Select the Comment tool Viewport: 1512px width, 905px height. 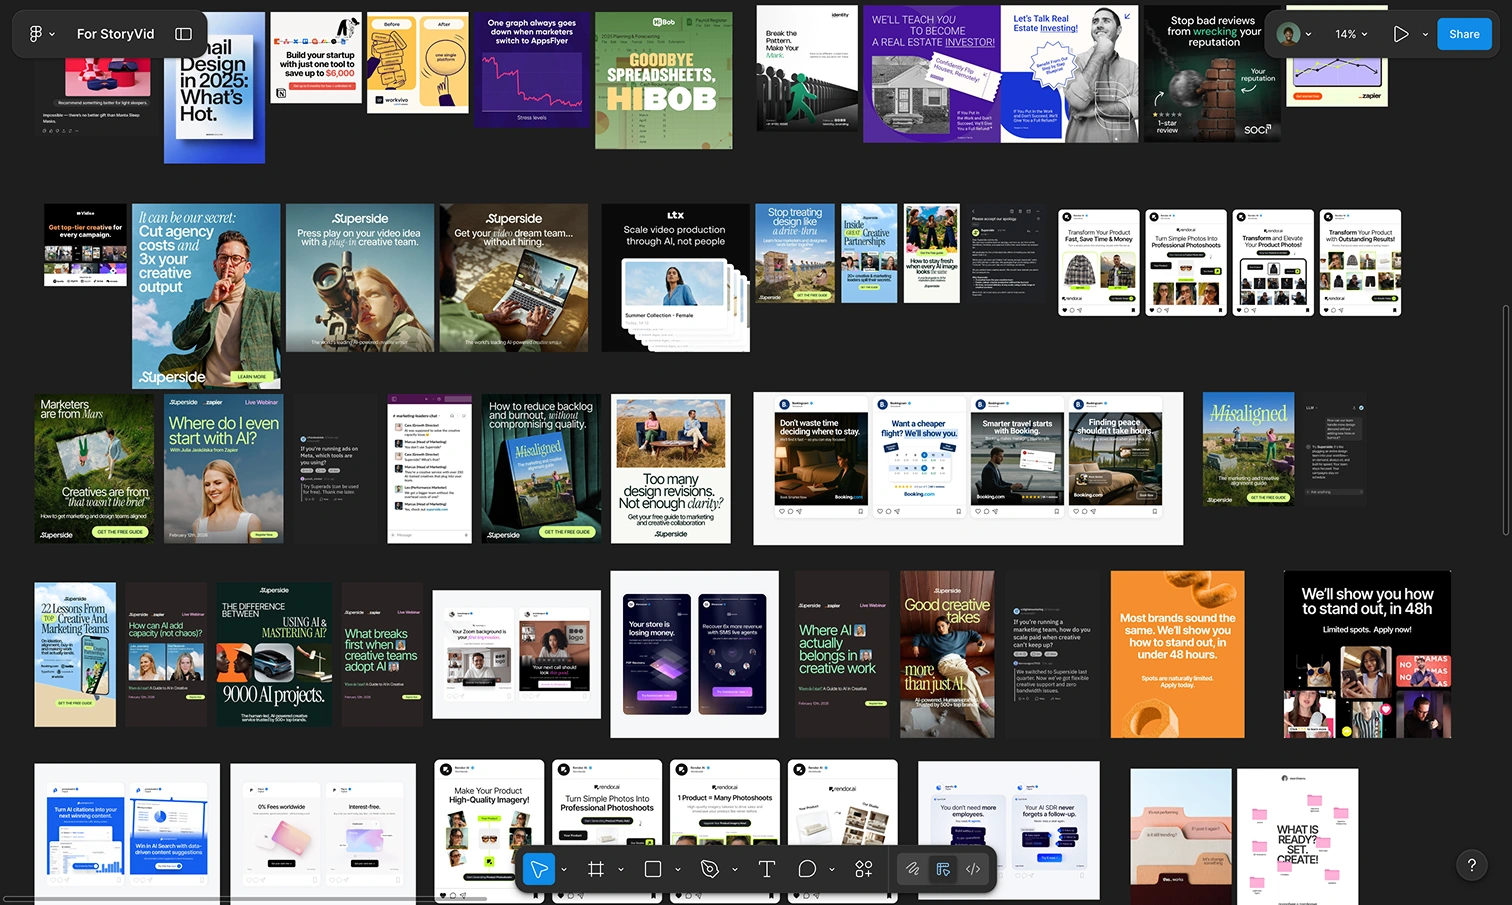pos(807,868)
